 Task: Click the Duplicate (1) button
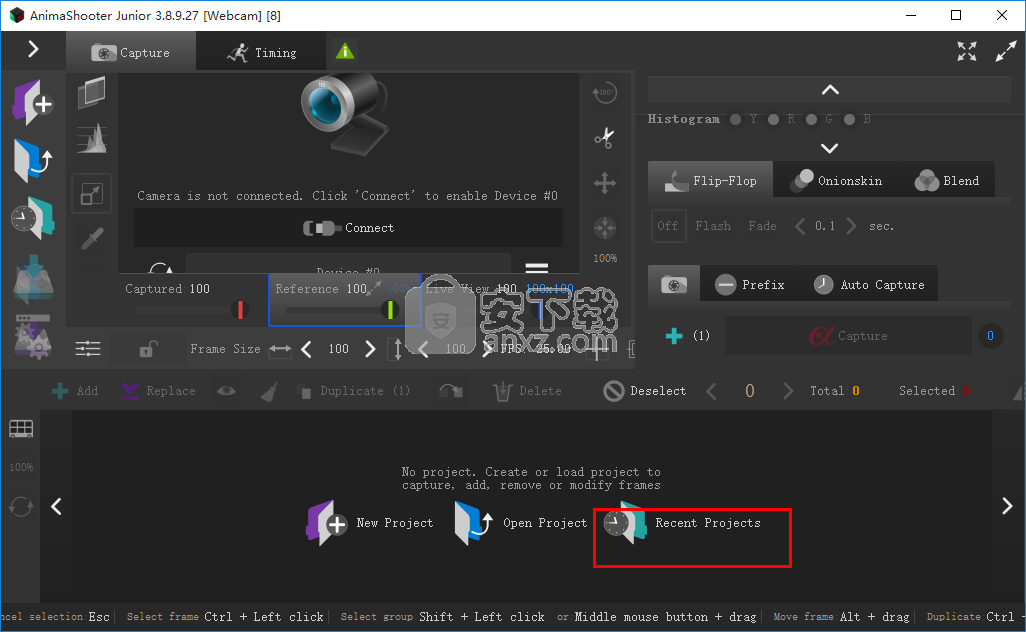click(x=354, y=391)
